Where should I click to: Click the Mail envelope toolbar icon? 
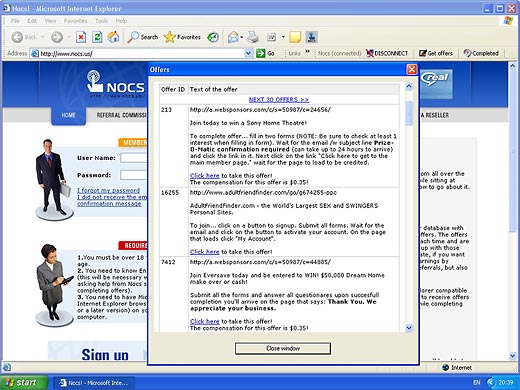(233, 37)
